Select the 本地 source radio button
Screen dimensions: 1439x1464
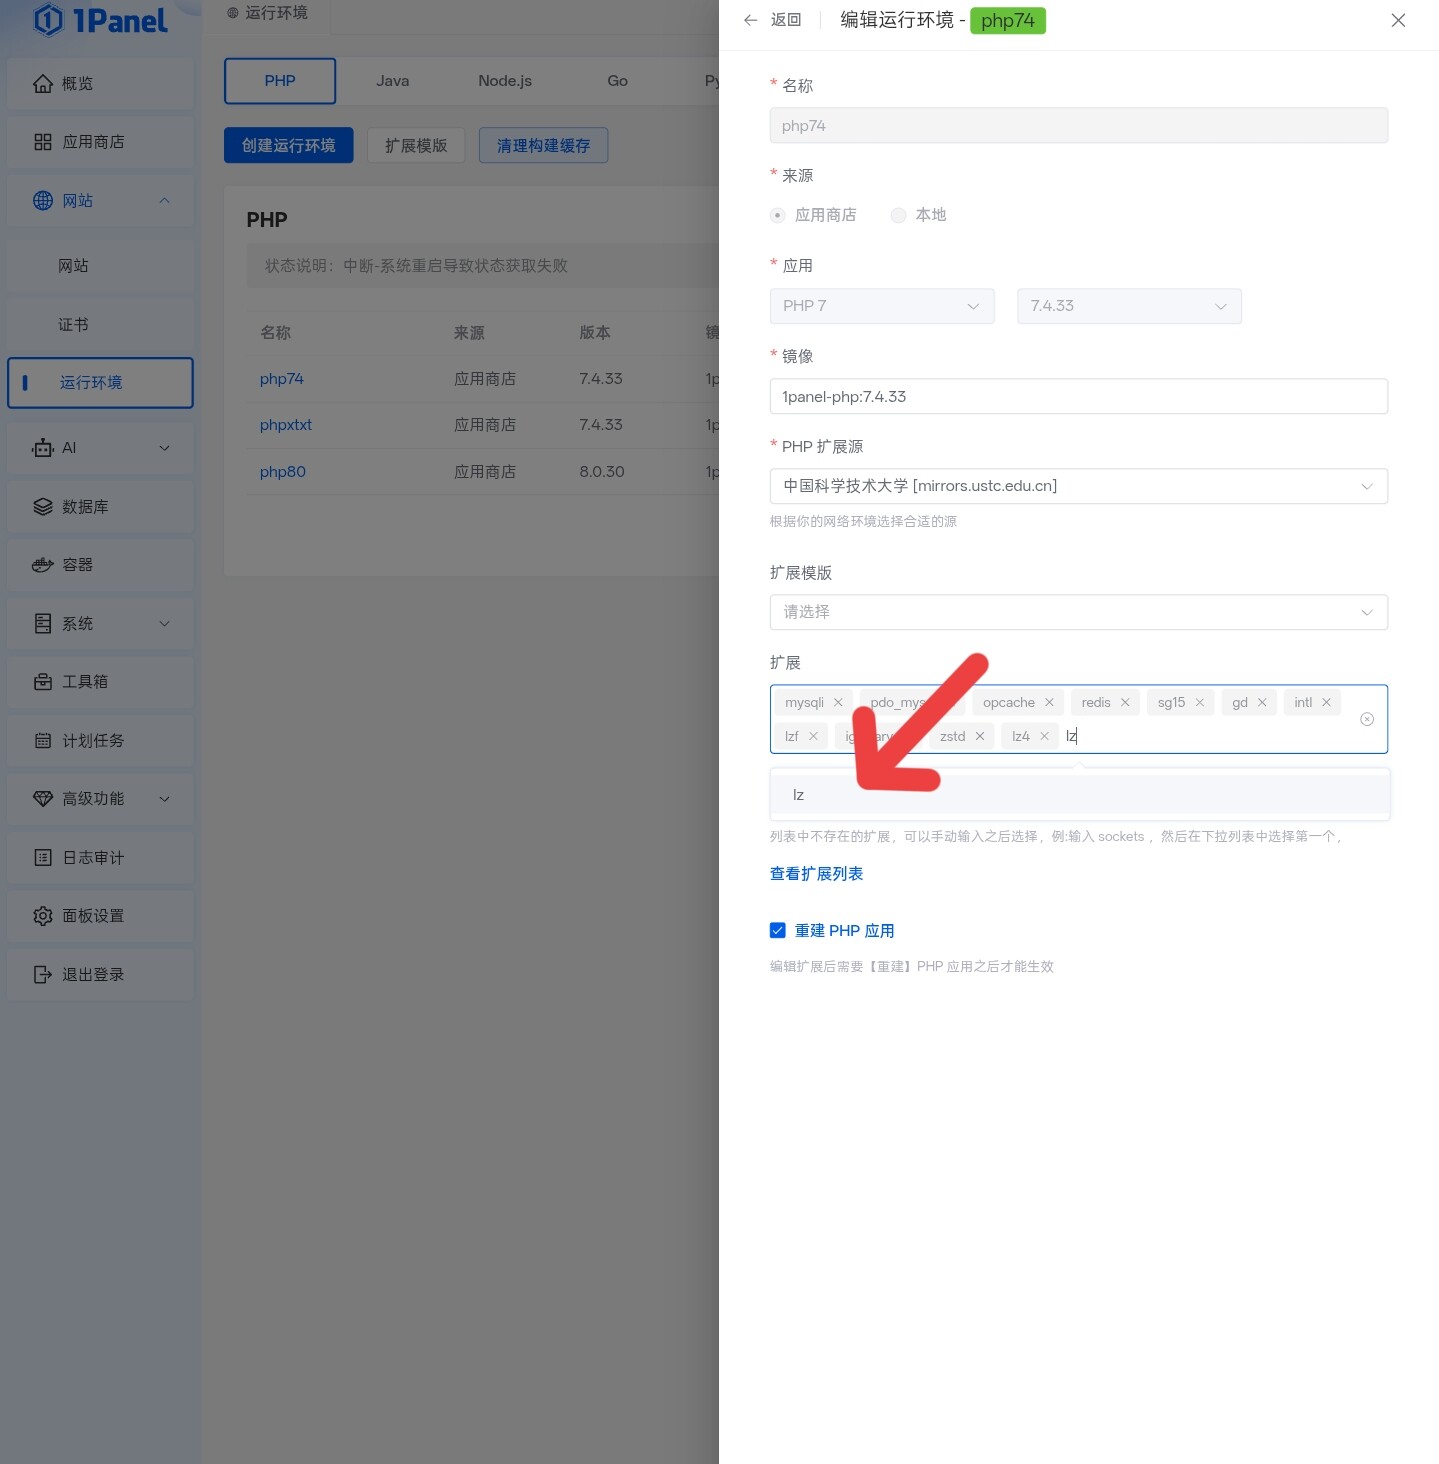coord(899,215)
